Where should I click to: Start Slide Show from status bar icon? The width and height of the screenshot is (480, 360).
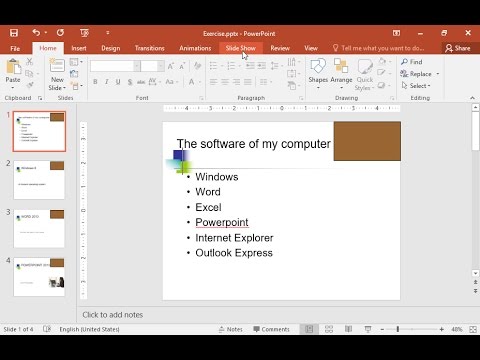[x=368, y=329]
